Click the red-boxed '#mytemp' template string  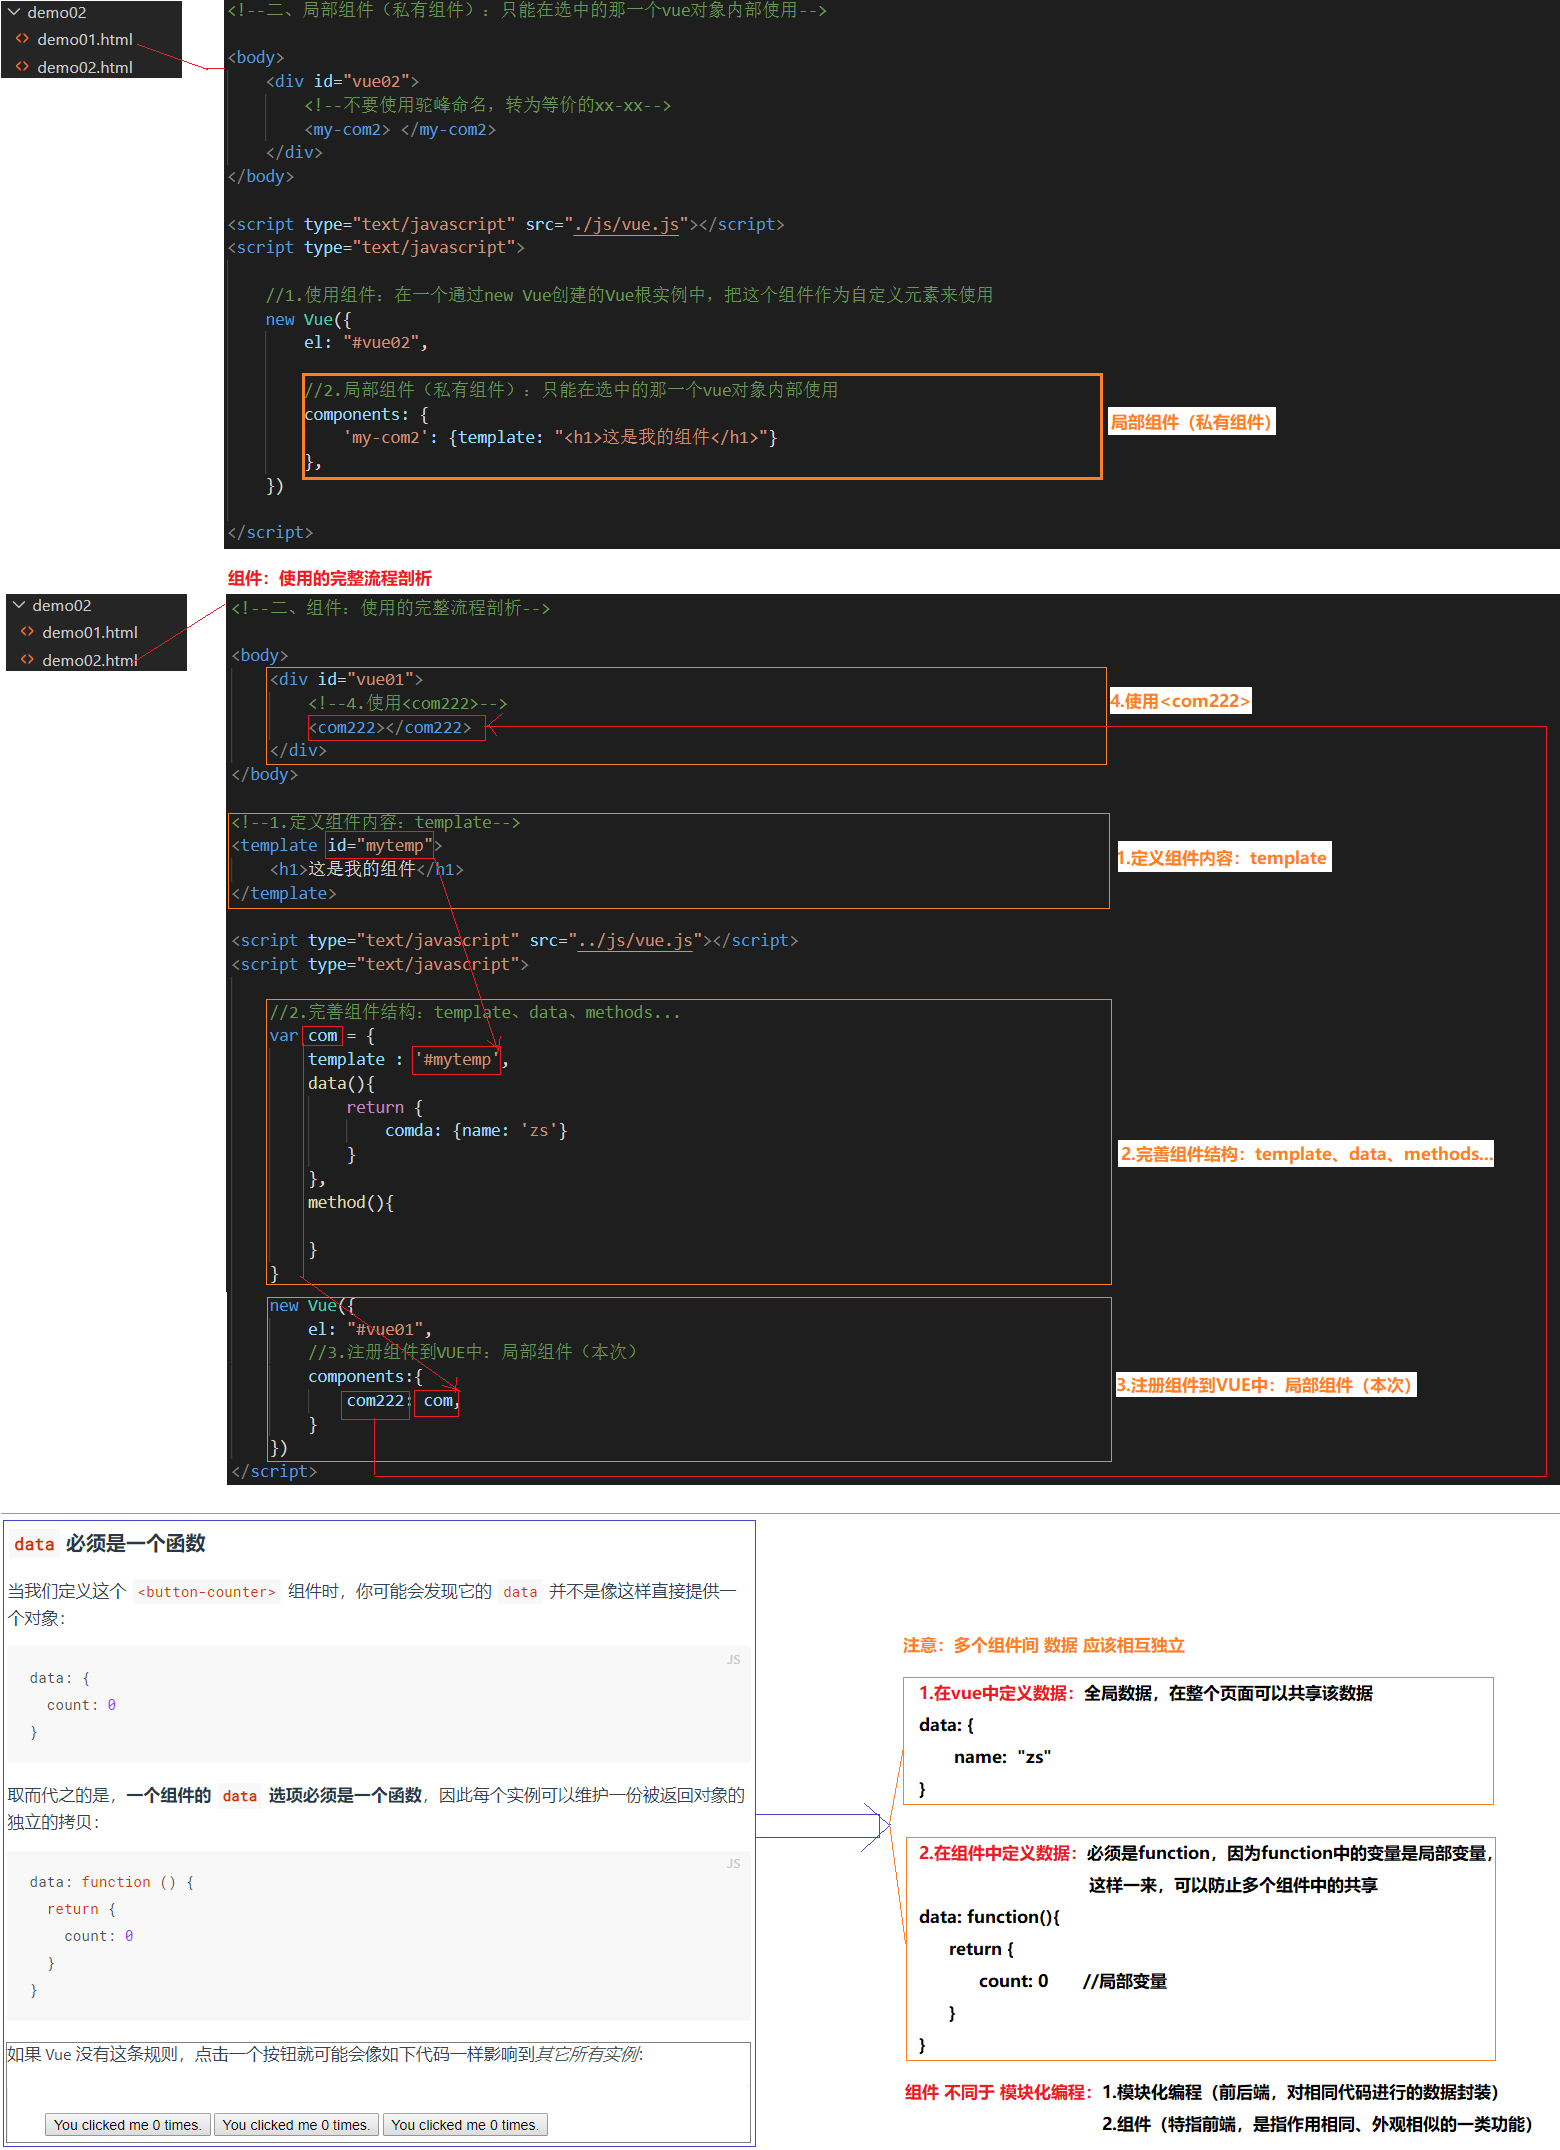coord(456,1059)
